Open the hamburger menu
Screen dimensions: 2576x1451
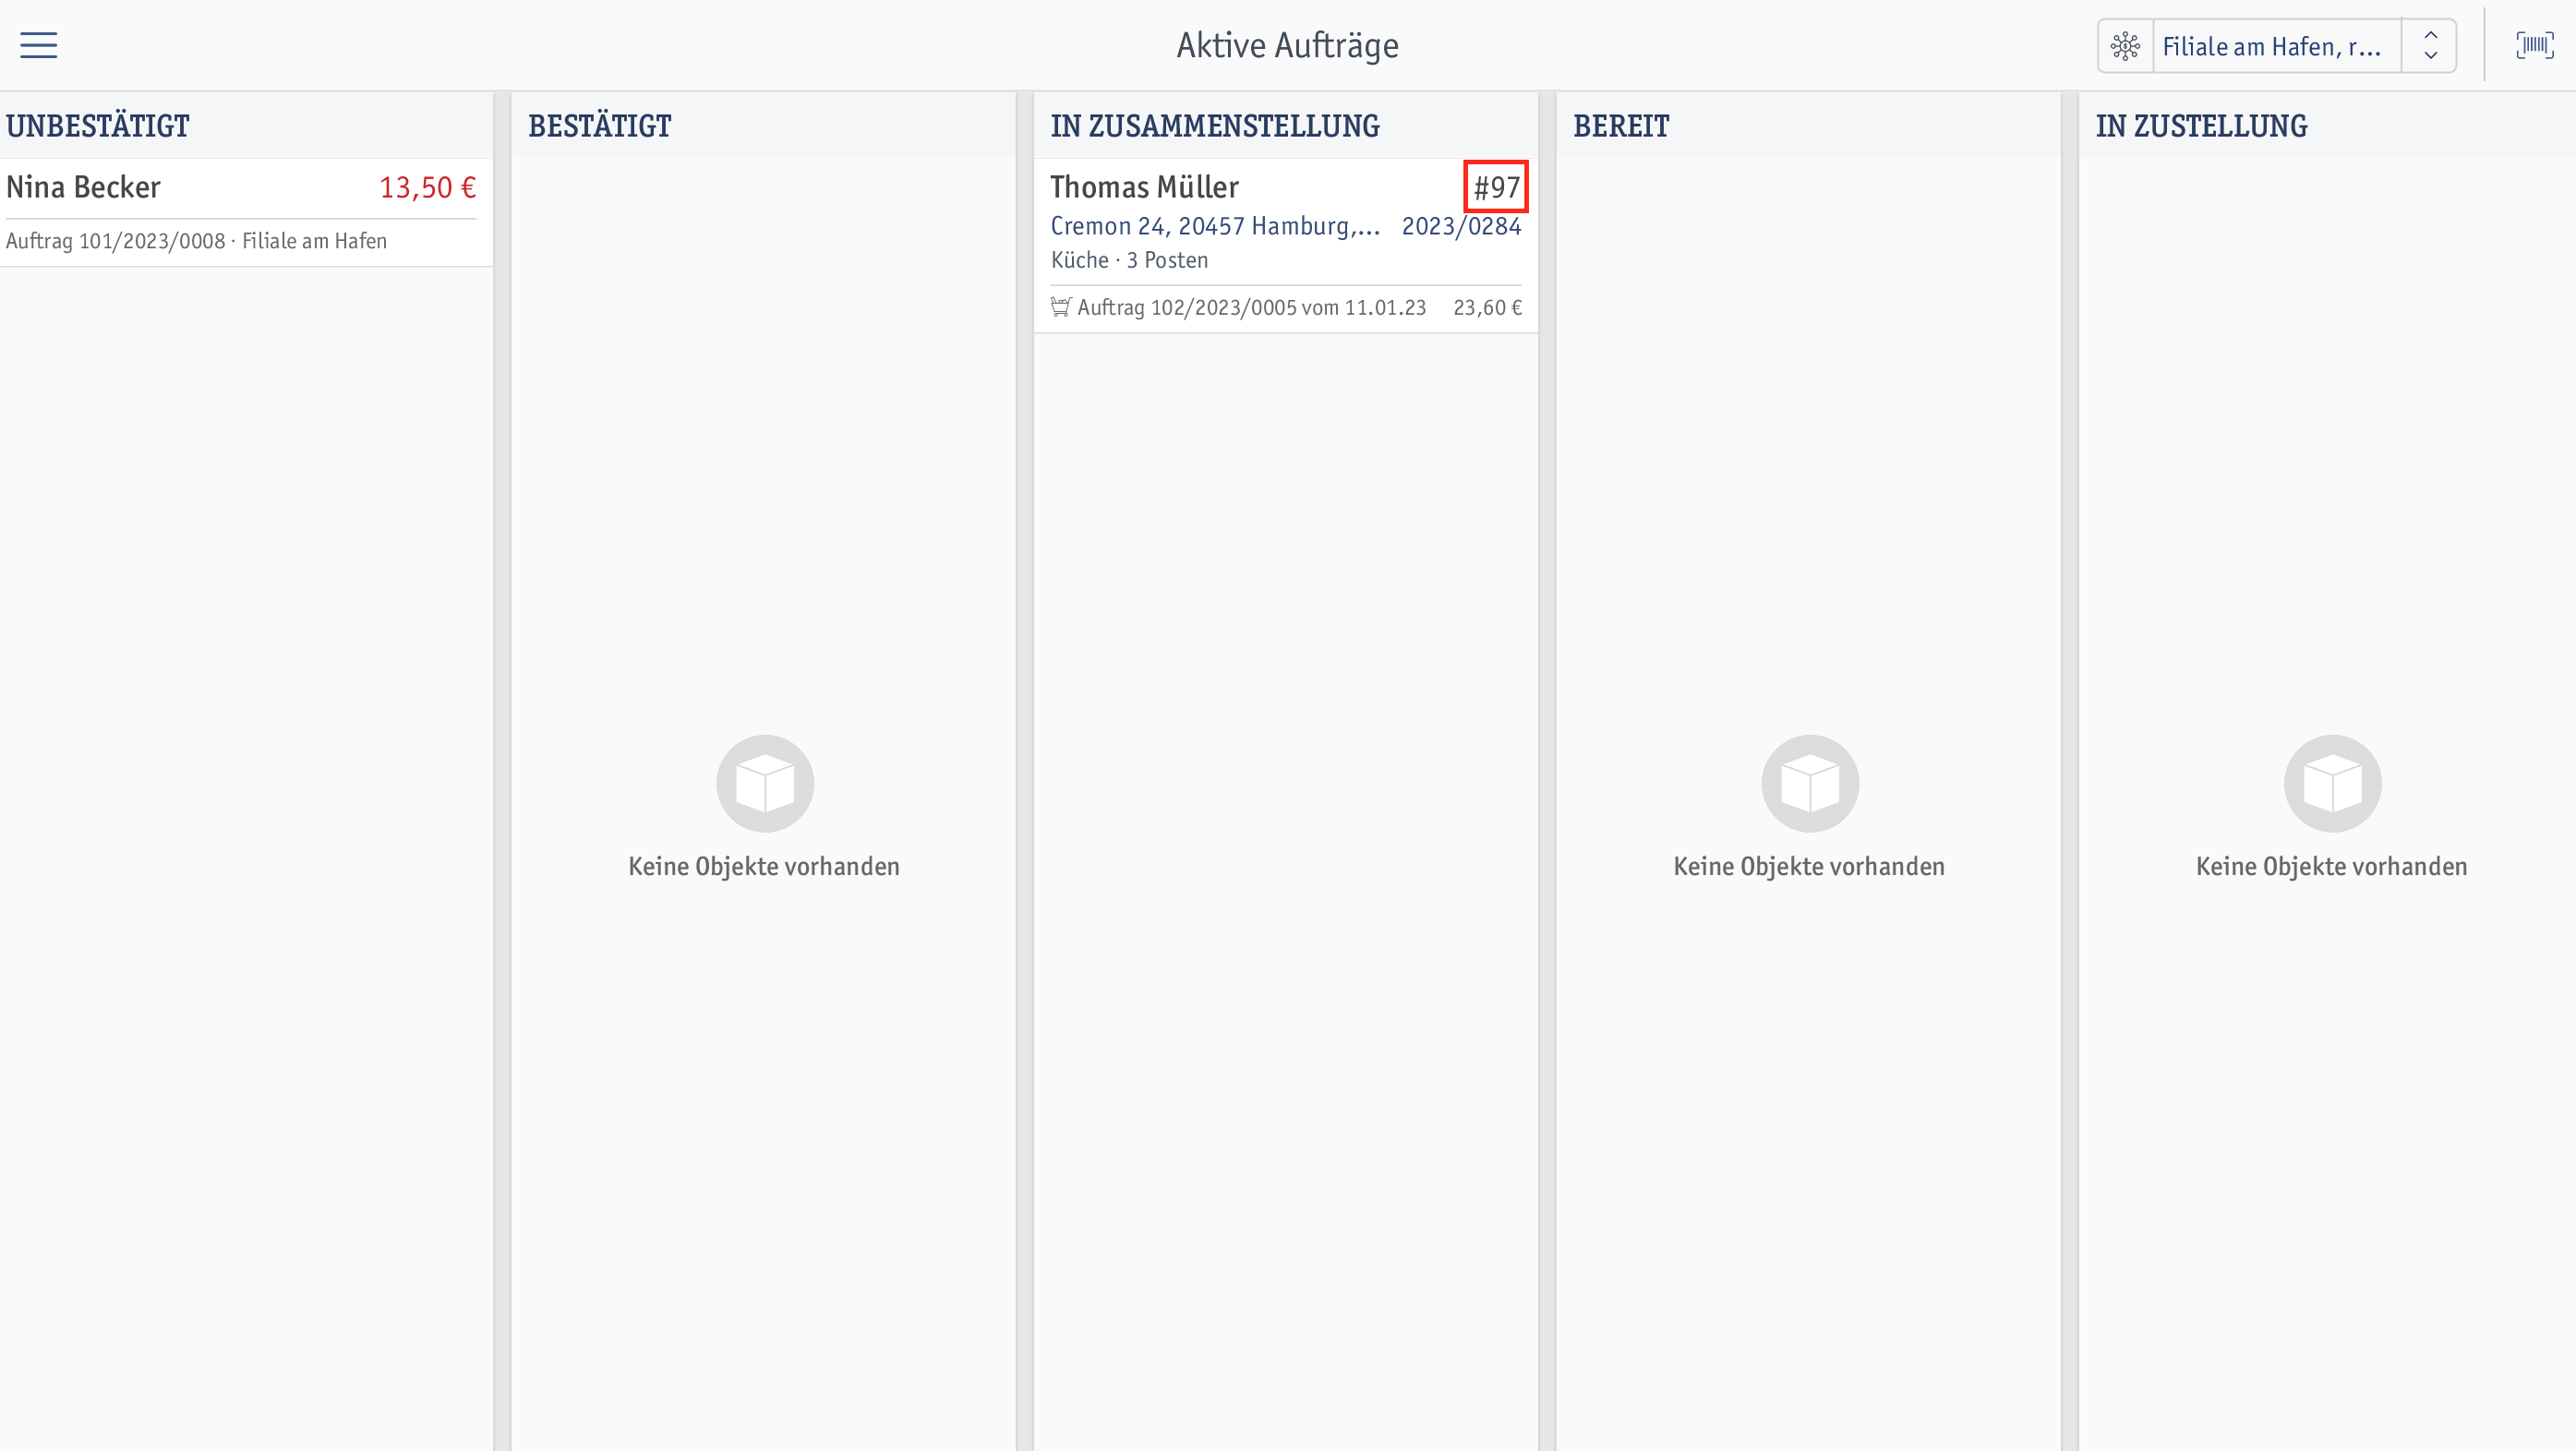tap(38, 45)
